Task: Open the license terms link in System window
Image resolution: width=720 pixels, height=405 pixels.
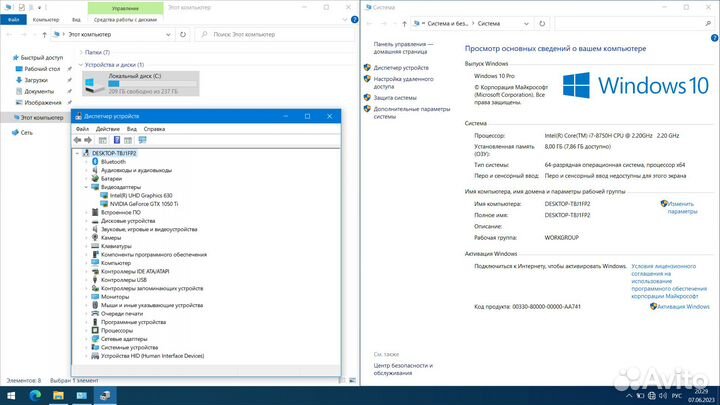Action: [669, 281]
